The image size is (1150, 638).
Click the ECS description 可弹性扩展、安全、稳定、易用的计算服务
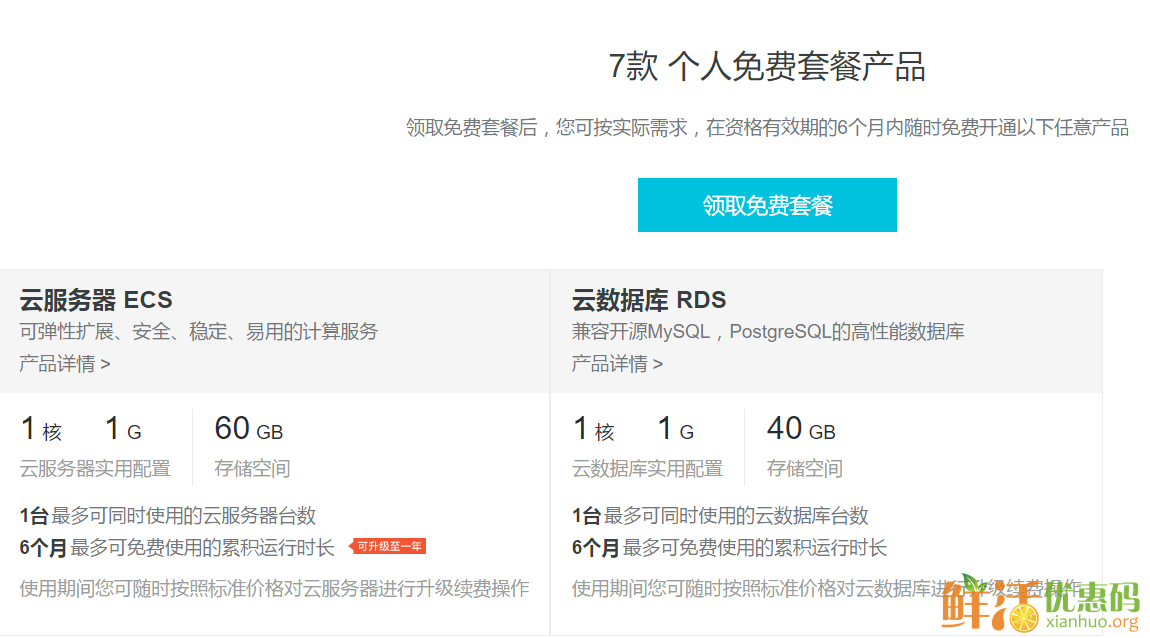(198, 331)
